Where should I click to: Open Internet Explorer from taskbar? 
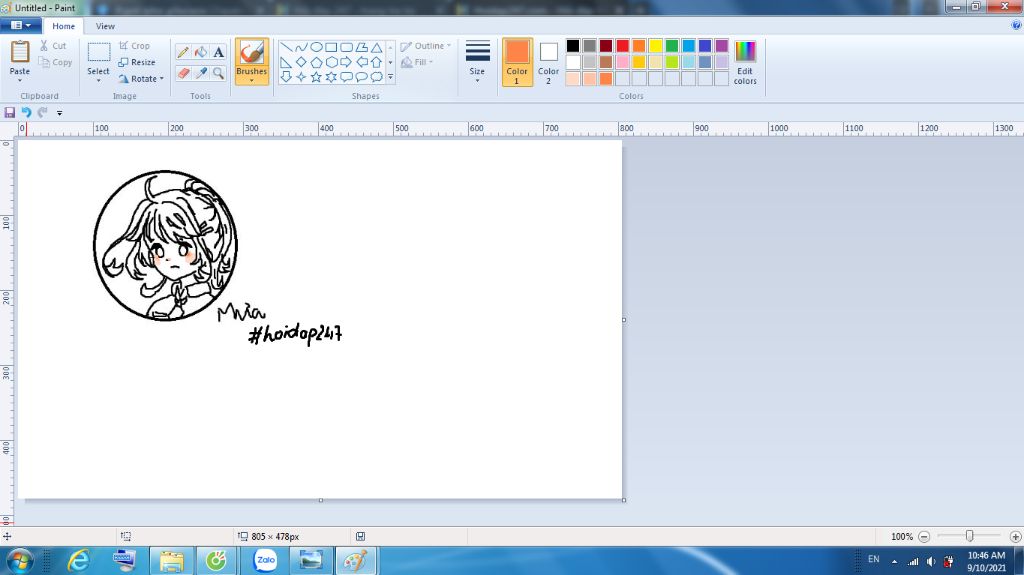79,561
